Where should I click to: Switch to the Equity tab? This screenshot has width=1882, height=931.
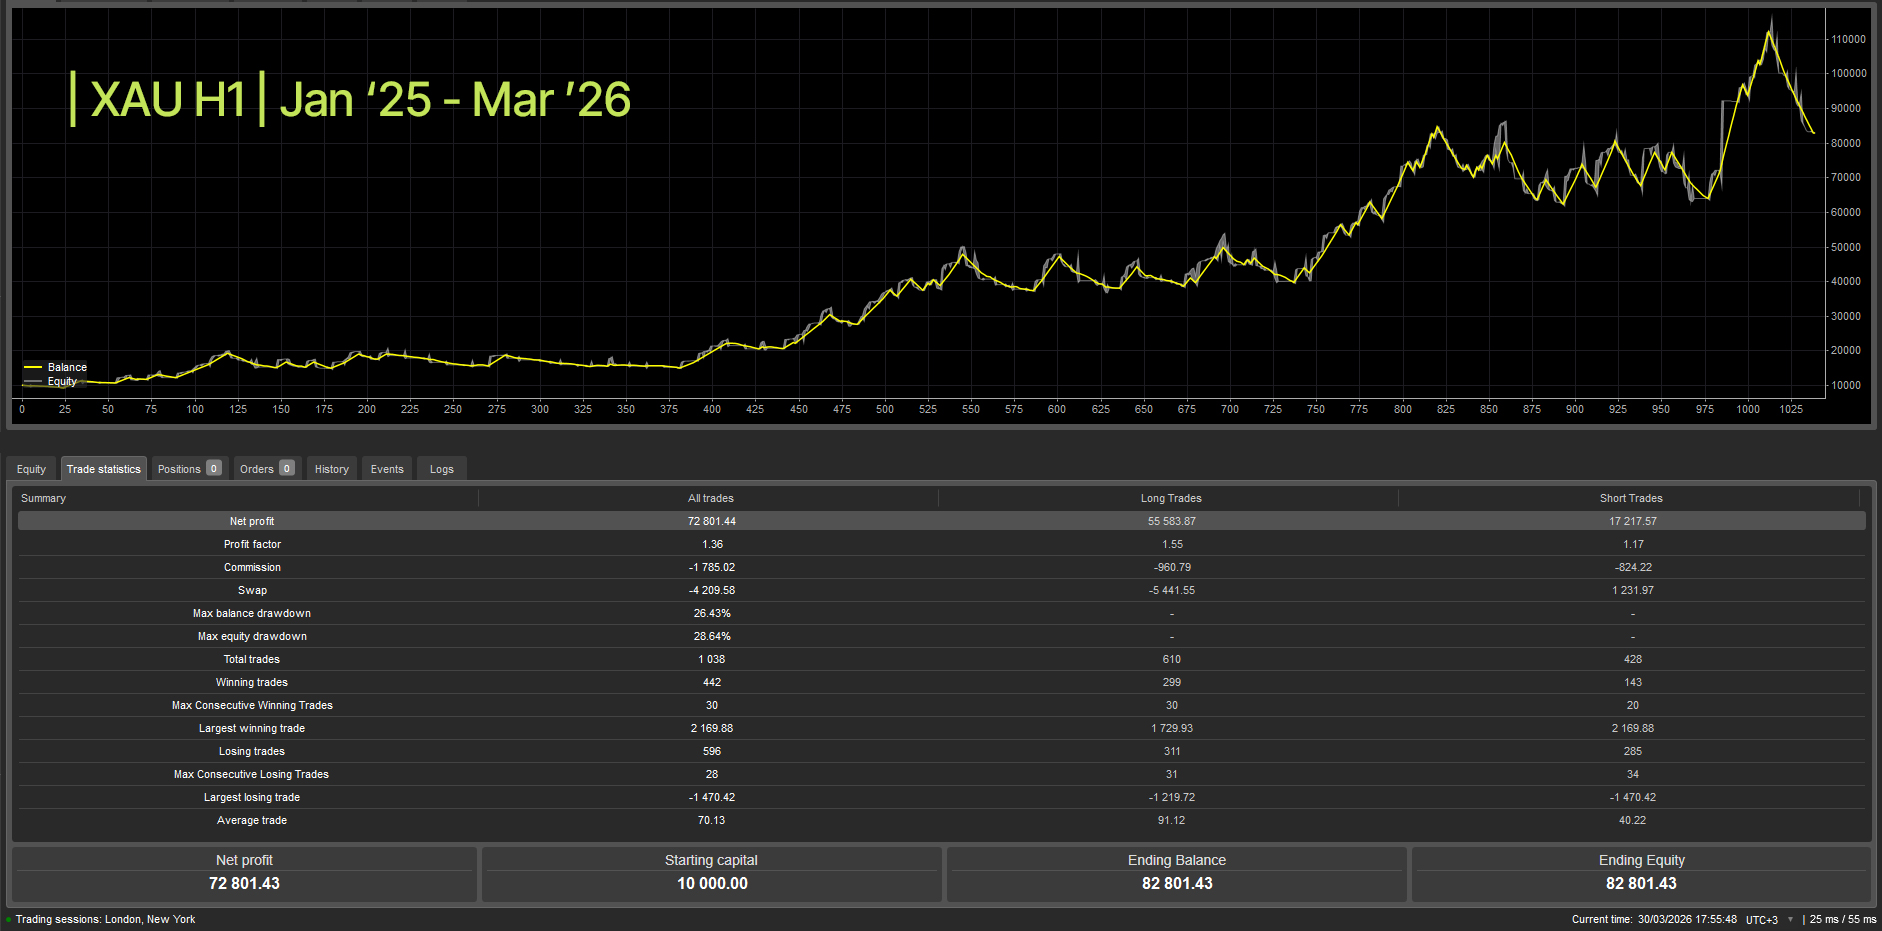31,468
